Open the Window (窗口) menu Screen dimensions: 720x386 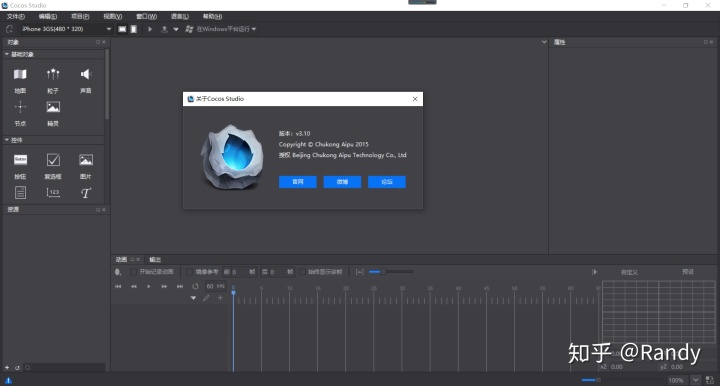pyautogui.click(x=146, y=16)
